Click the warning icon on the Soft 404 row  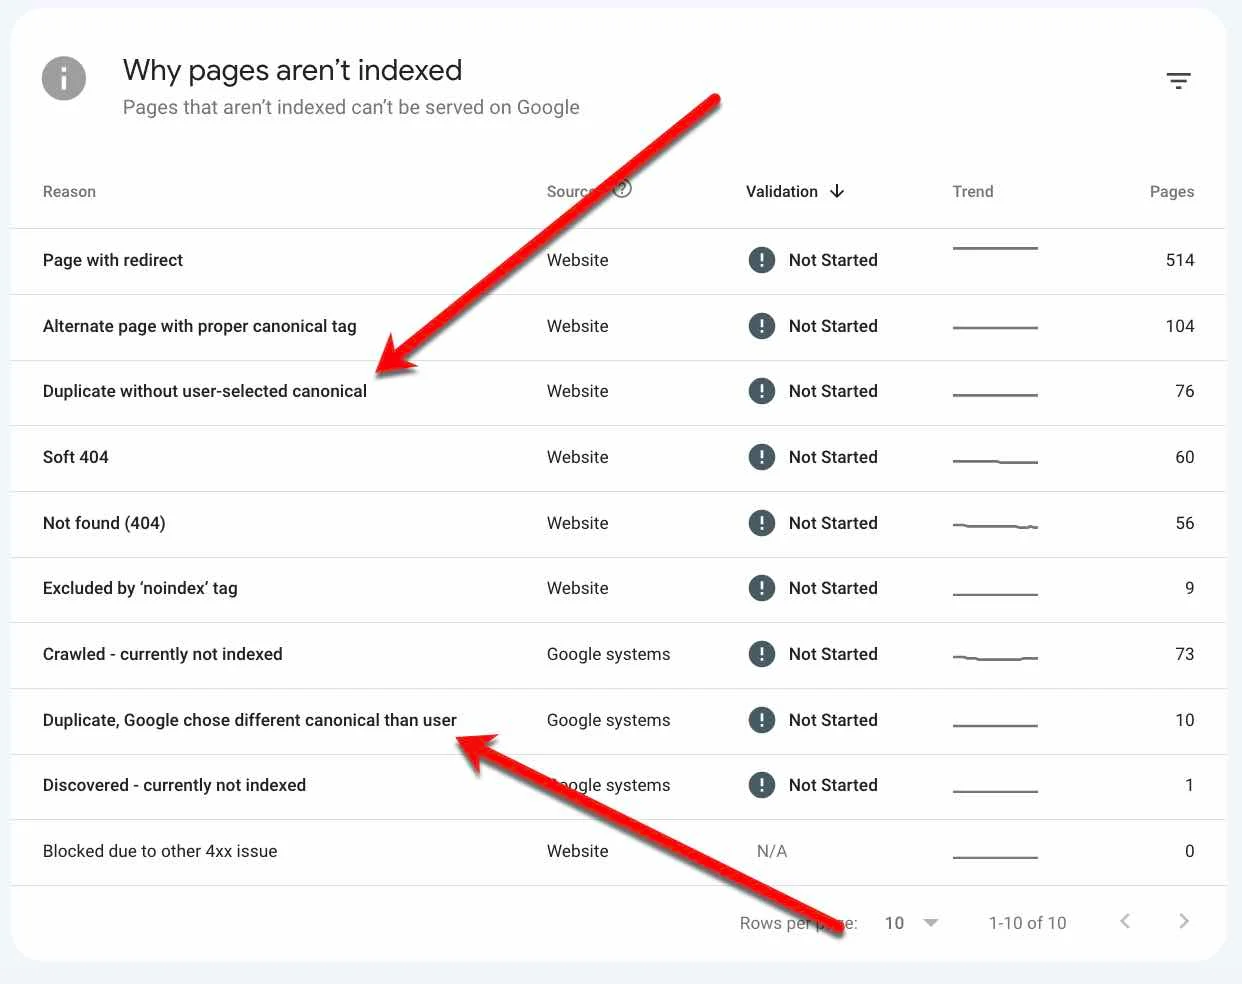761,457
